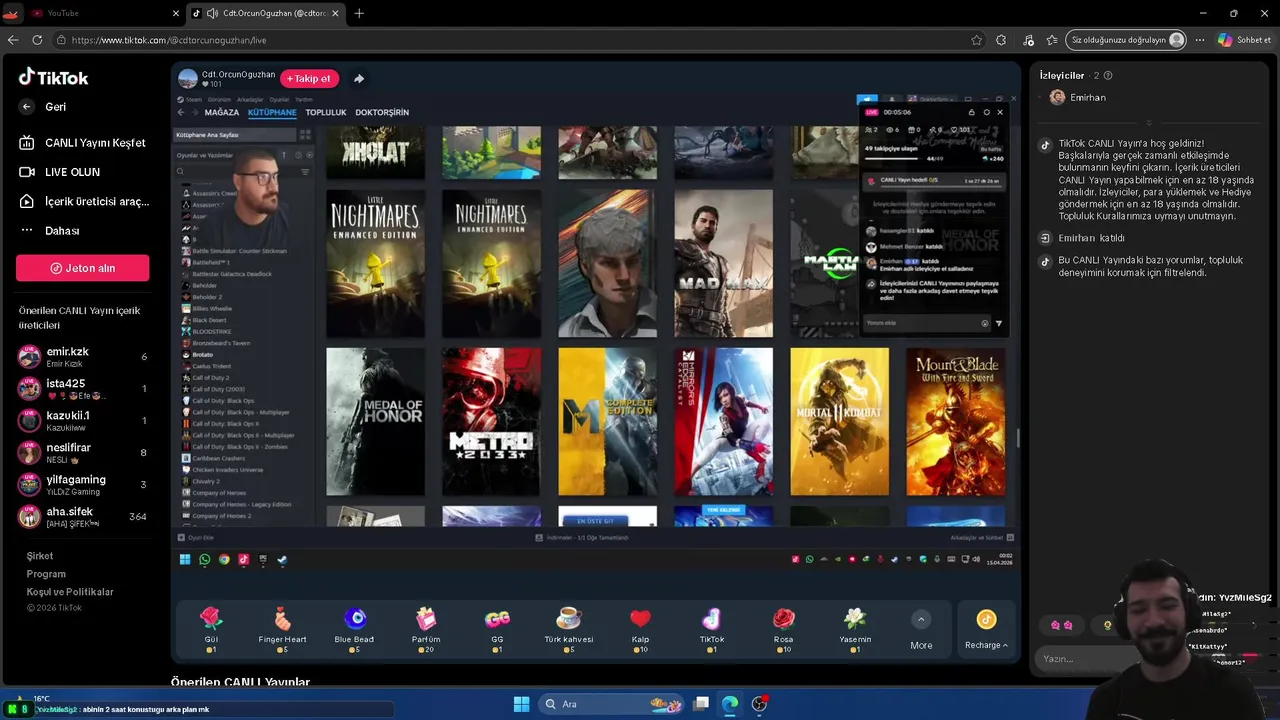The image size is (1280, 720).
Task: Open İçerik üreticisi araçları menu
Action: point(83,201)
